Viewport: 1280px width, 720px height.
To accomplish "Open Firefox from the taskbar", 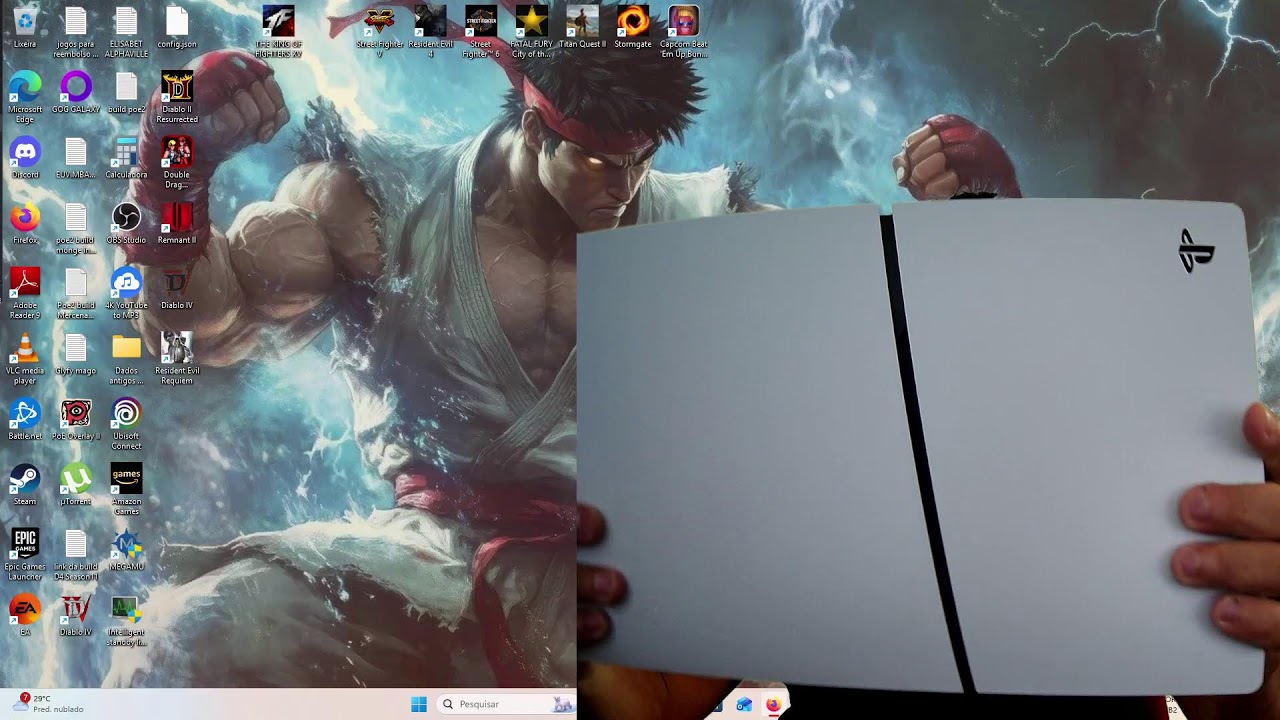I will [x=773, y=705].
